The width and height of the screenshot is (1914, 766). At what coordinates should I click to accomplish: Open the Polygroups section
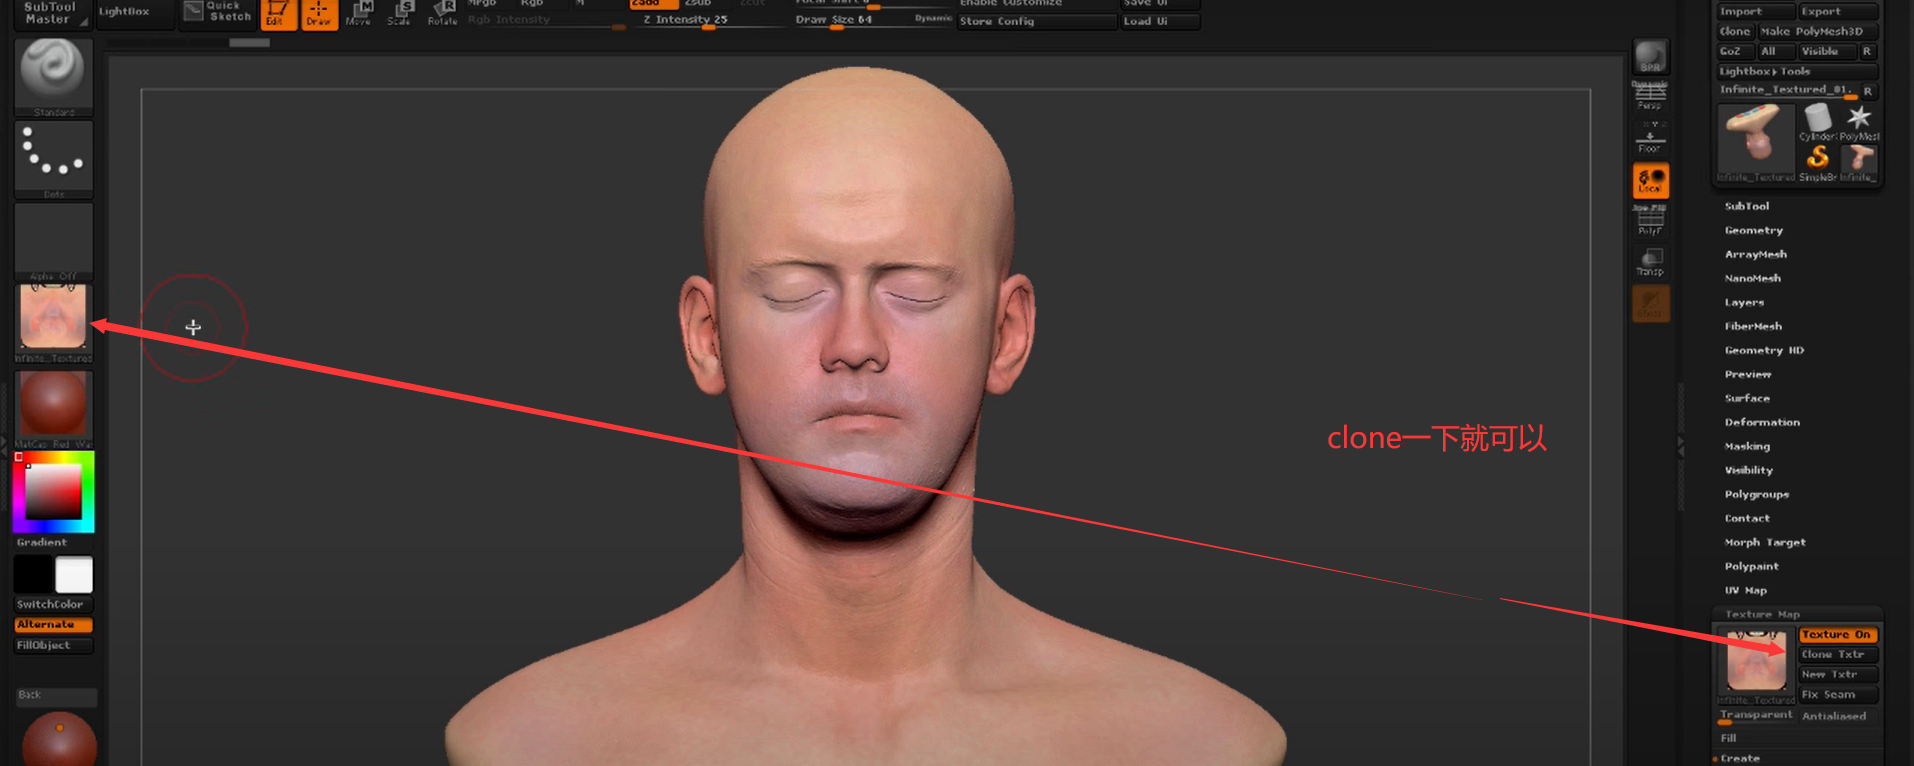coord(1756,494)
